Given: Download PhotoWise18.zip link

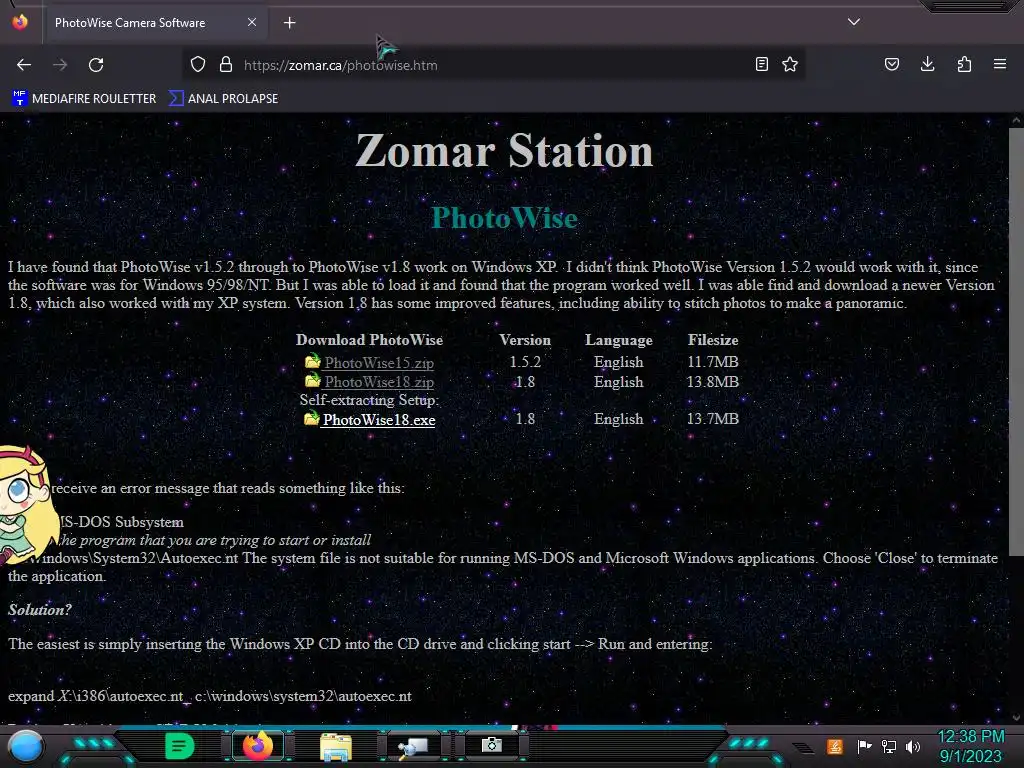Looking at the screenshot, I should click(x=379, y=382).
